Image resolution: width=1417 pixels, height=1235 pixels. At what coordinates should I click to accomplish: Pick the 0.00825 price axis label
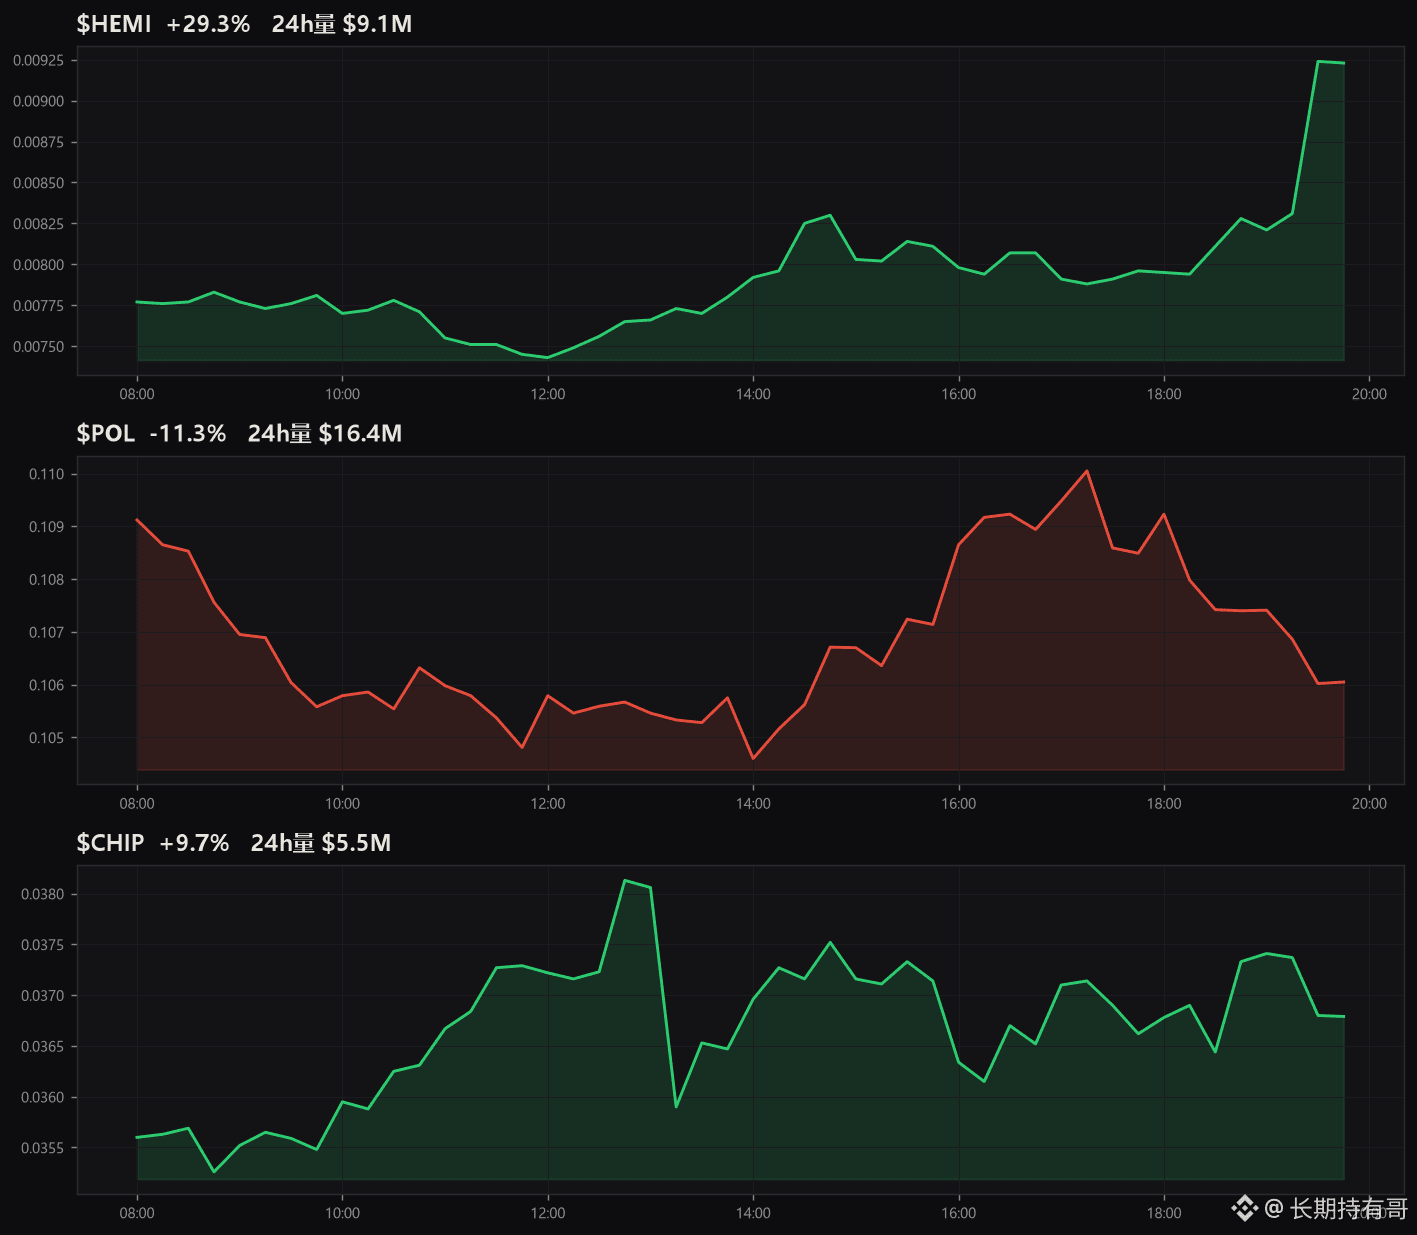[38, 224]
